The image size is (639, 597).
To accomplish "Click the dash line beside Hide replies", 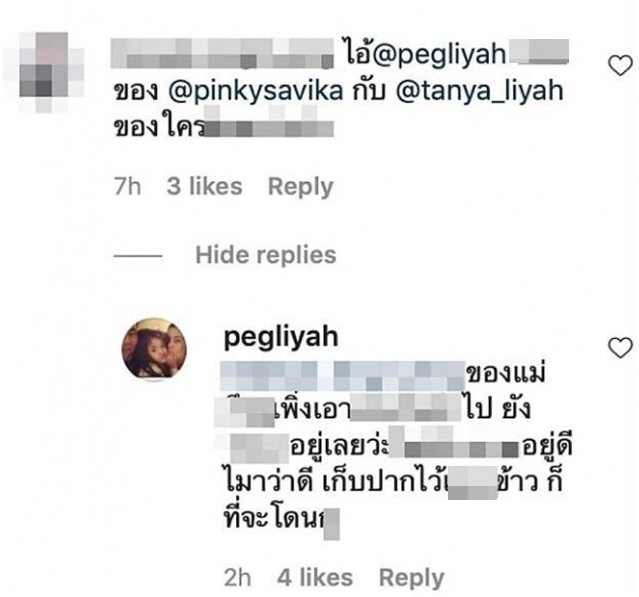I will coord(138,256).
